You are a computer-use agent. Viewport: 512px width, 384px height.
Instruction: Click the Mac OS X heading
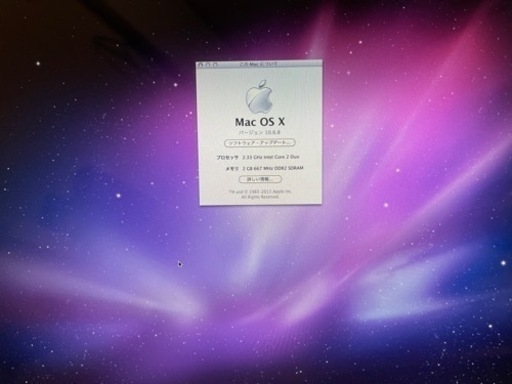pos(260,122)
